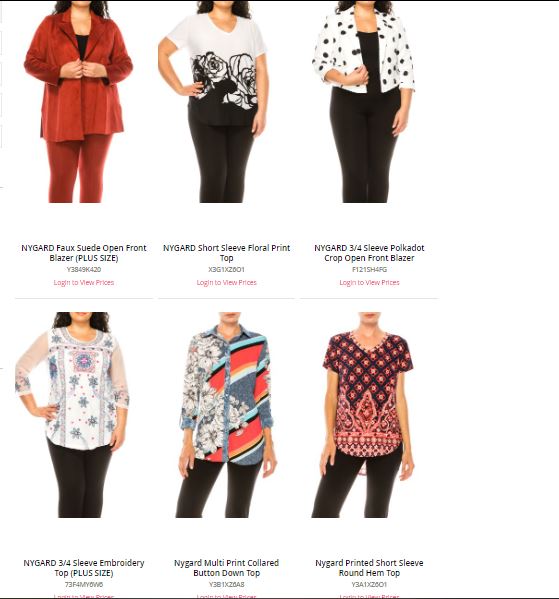Select product code Y3849K420
The height and width of the screenshot is (599, 559).
[84, 270]
